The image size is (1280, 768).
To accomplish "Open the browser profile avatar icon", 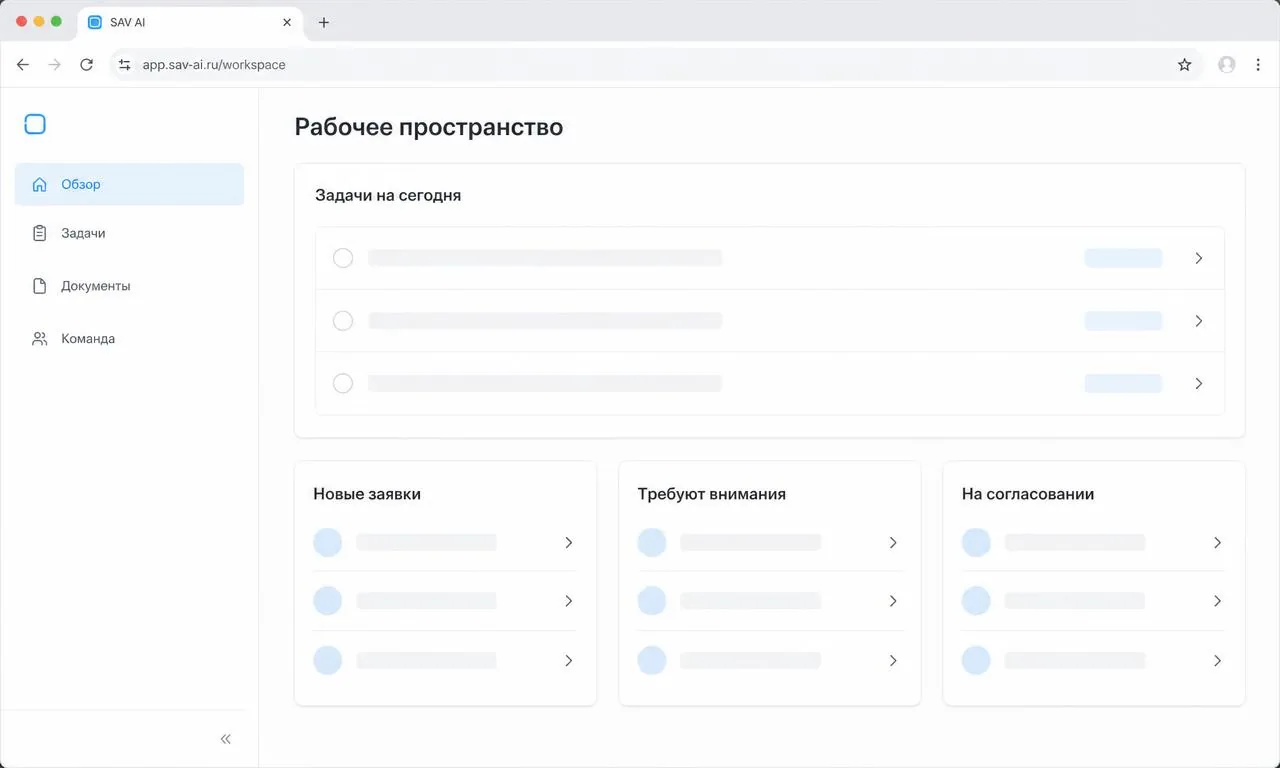I will (1227, 65).
